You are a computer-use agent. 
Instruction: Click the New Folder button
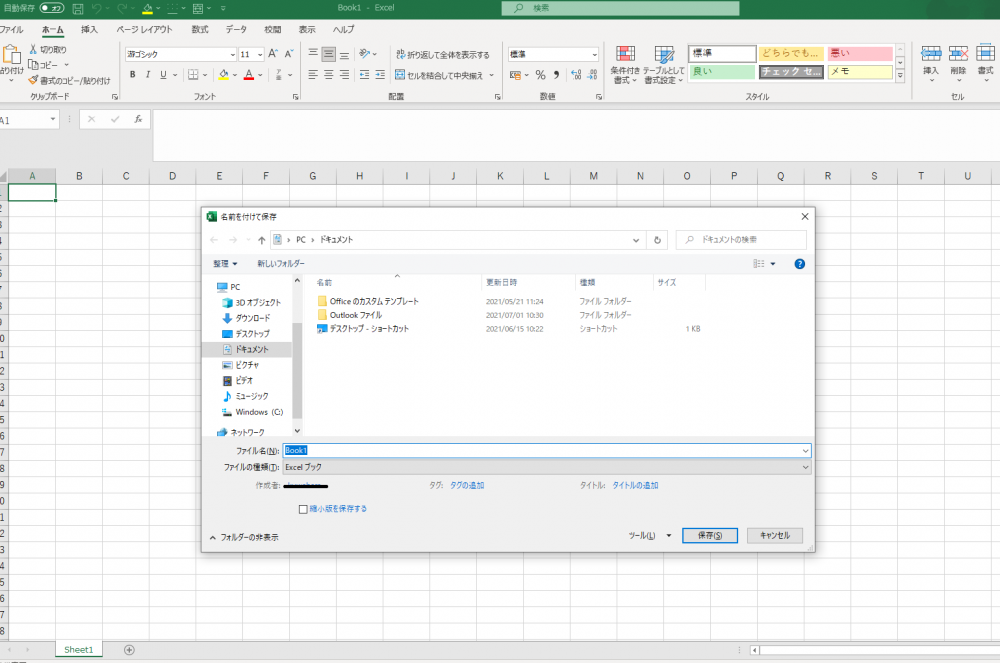[x=281, y=263]
